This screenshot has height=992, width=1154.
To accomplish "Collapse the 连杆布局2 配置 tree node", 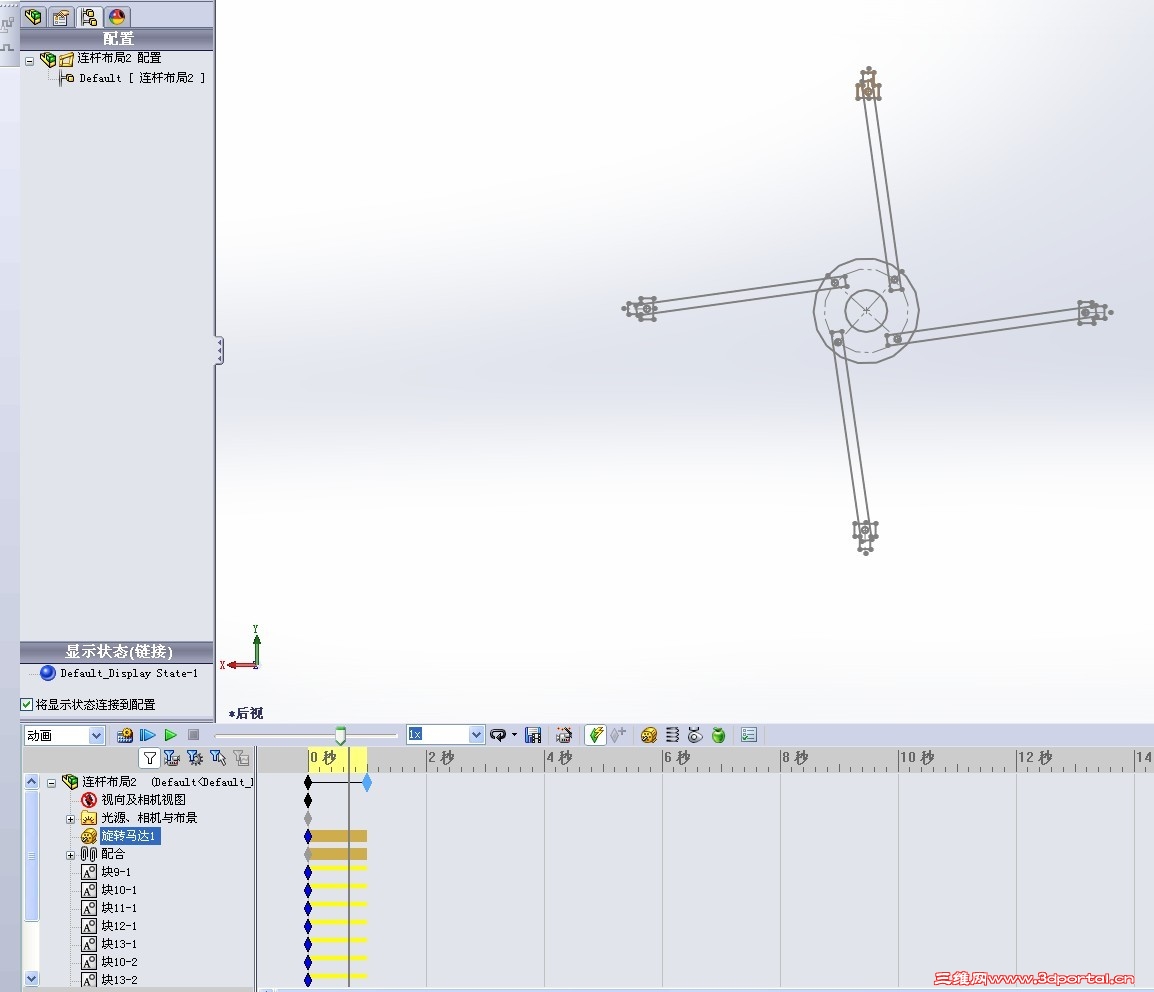I will tap(29, 61).
